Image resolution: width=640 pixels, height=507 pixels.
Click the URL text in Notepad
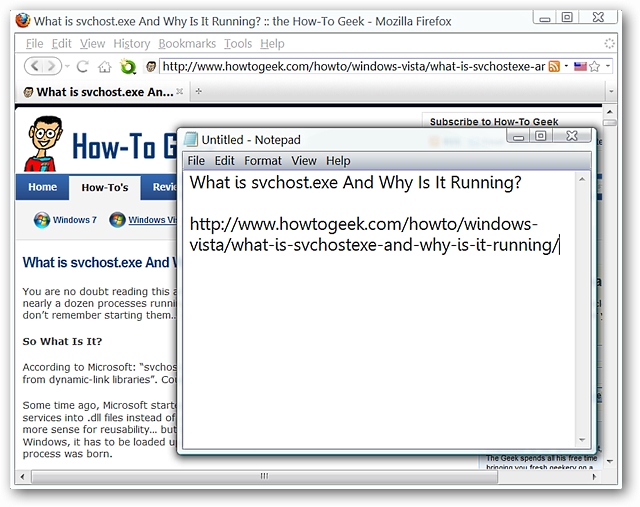pyautogui.click(x=373, y=234)
